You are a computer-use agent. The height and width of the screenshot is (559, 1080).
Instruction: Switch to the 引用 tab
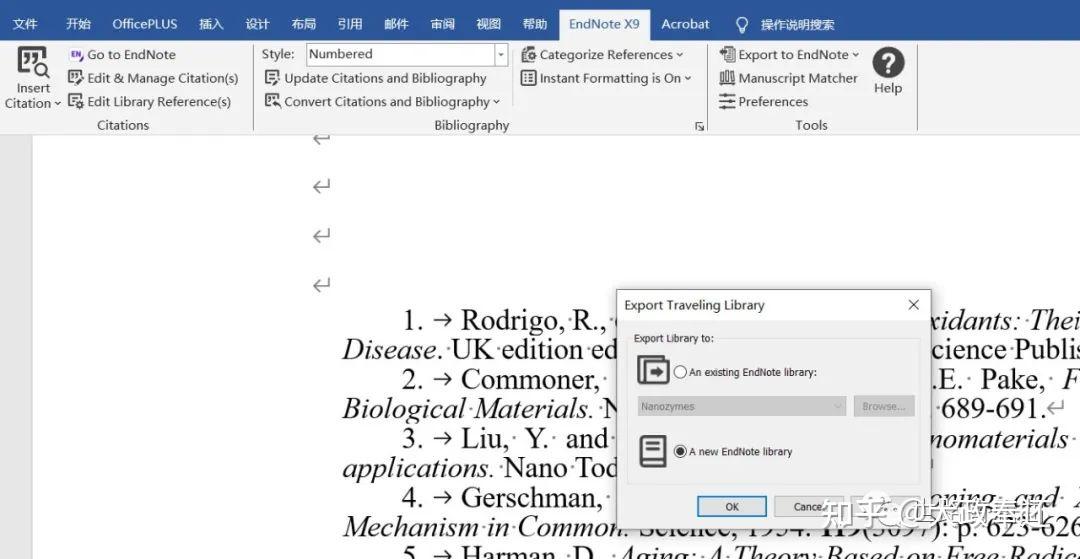point(350,24)
